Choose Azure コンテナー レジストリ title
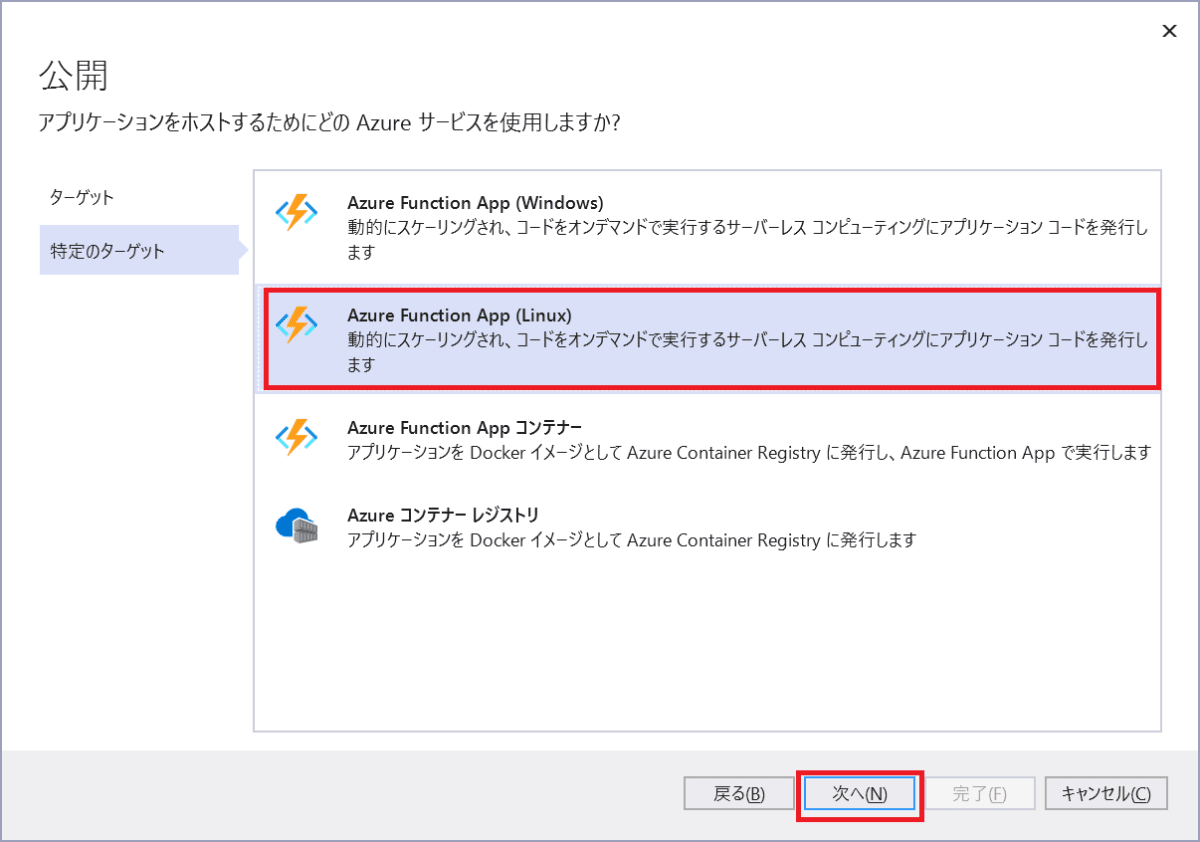This screenshot has height=842, width=1200. pos(443,516)
